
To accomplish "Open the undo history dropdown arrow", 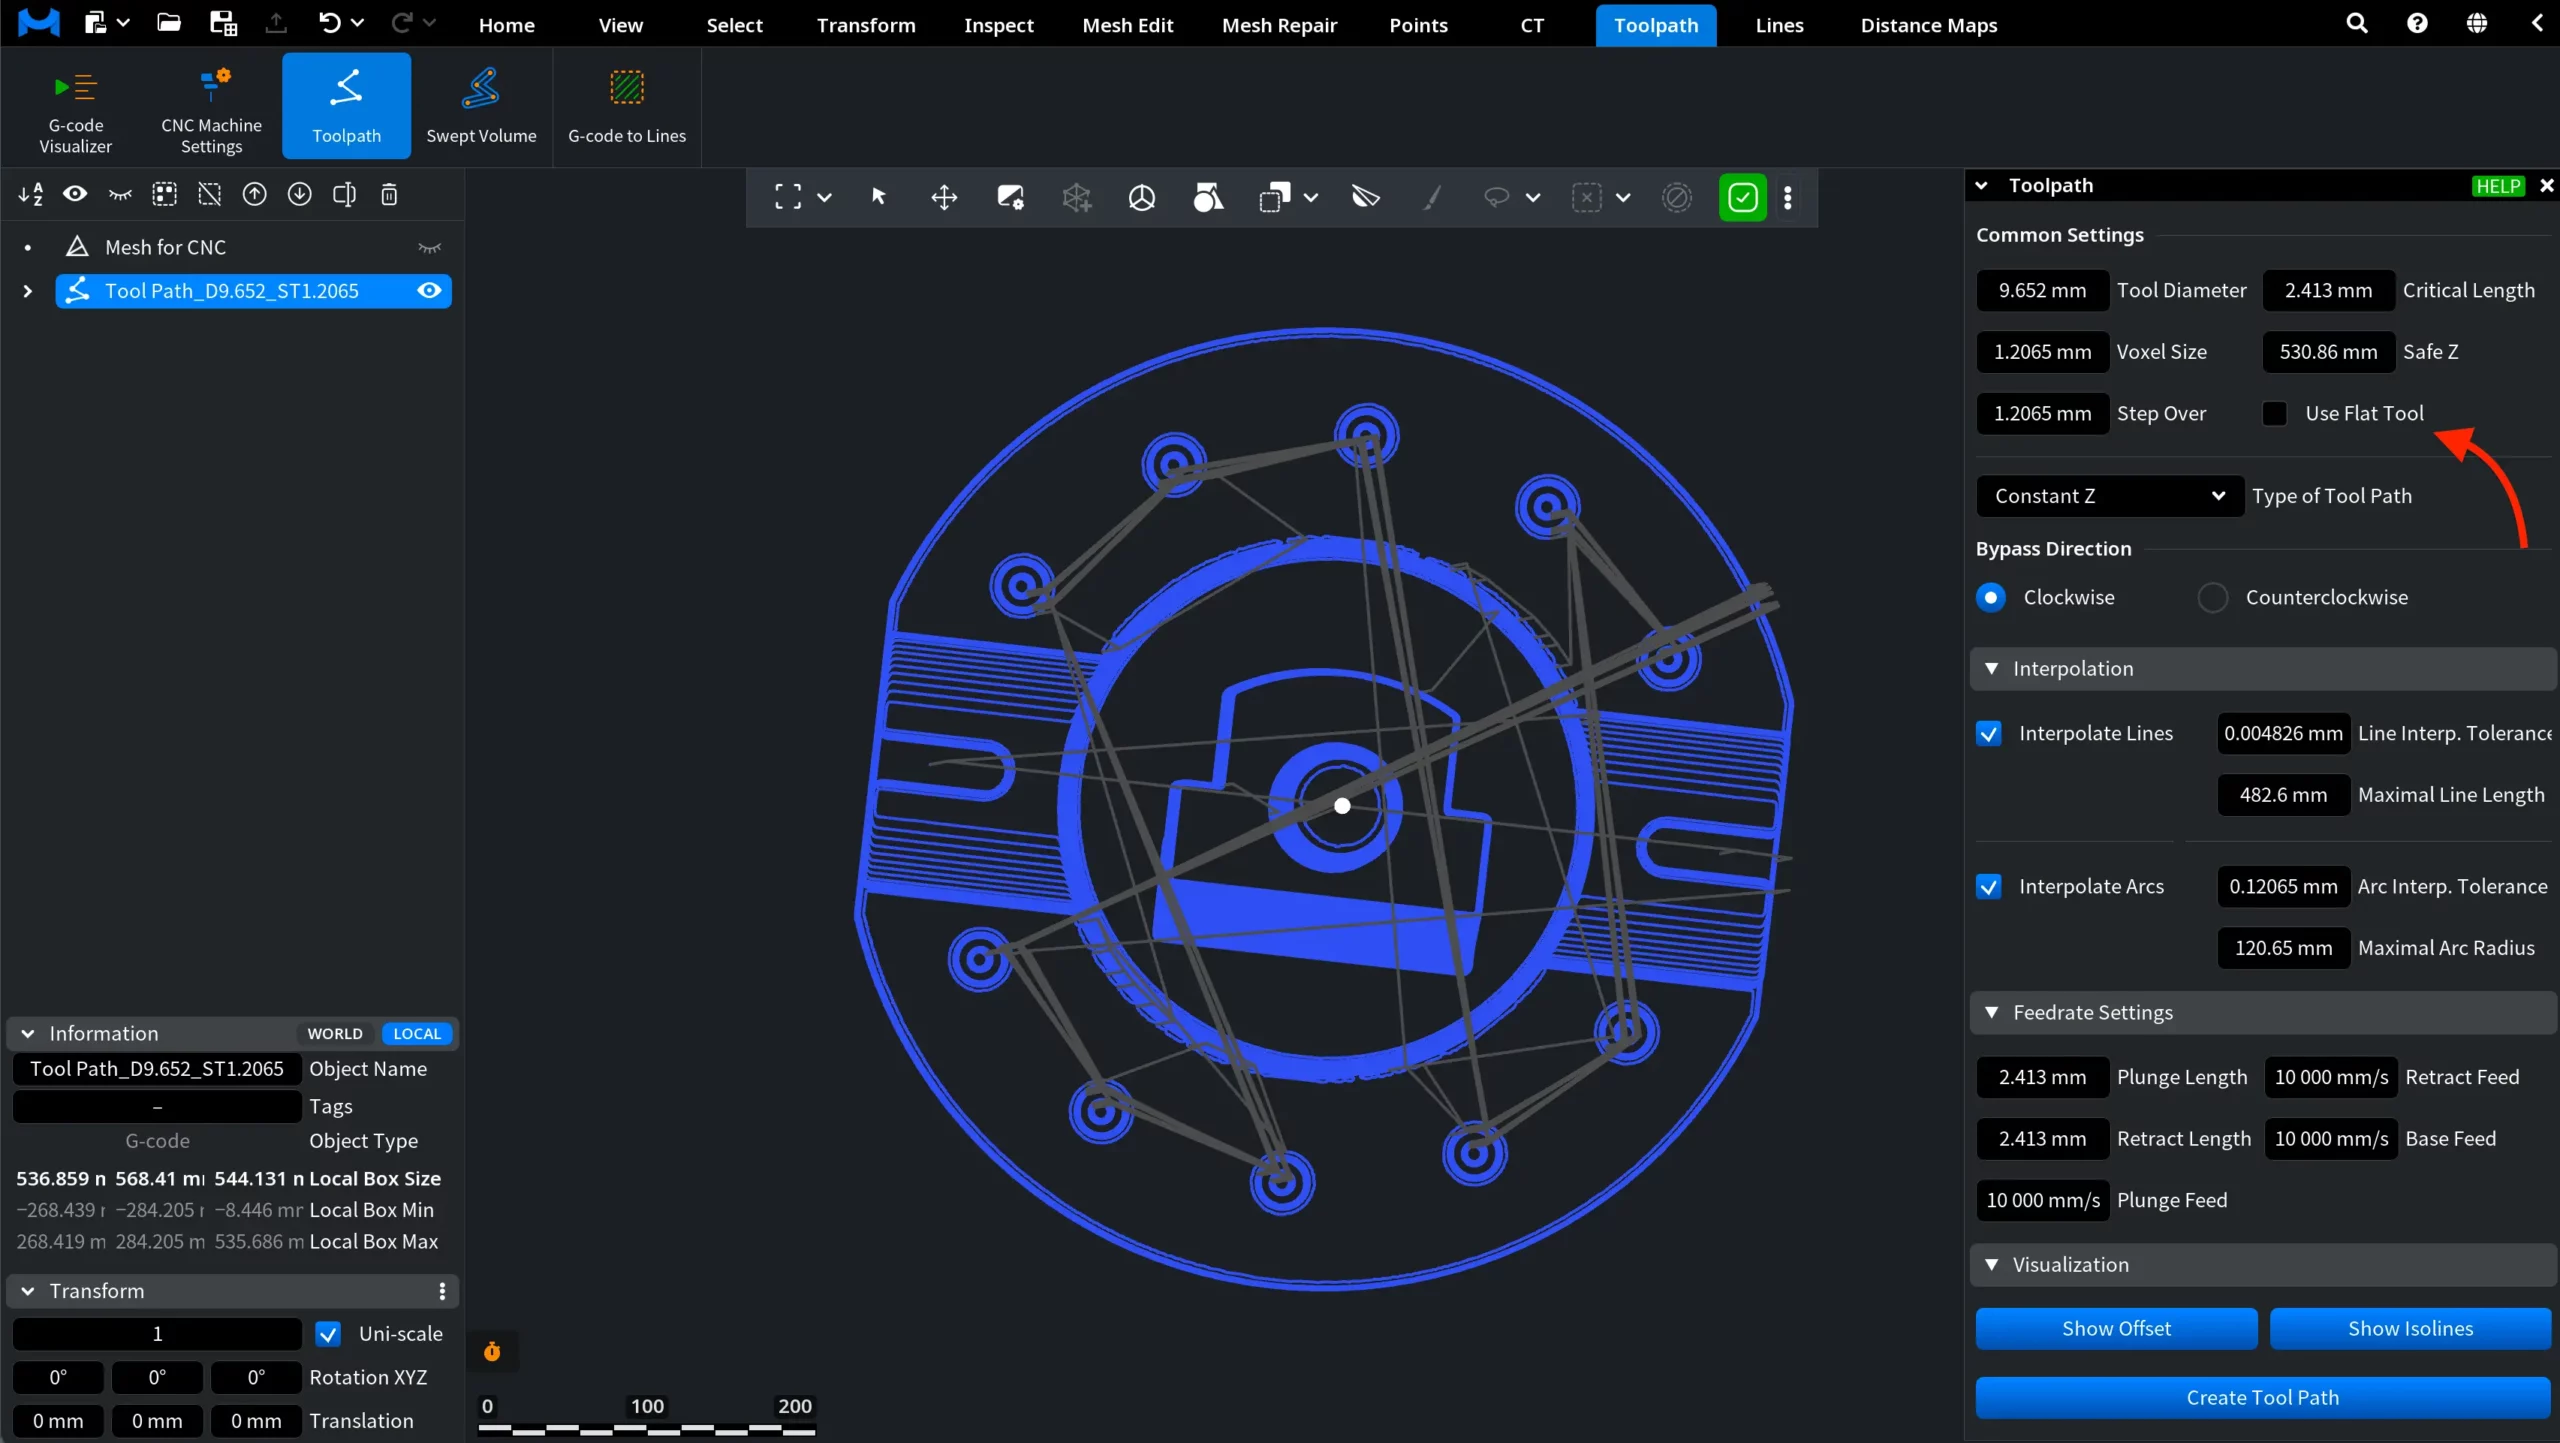I will tap(357, 23).
